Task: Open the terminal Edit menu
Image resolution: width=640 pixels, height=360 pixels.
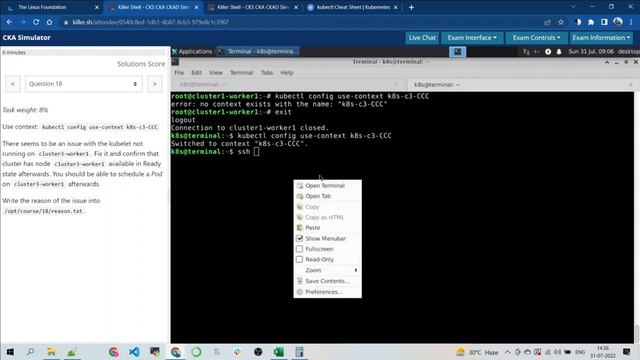Action: 196,73
